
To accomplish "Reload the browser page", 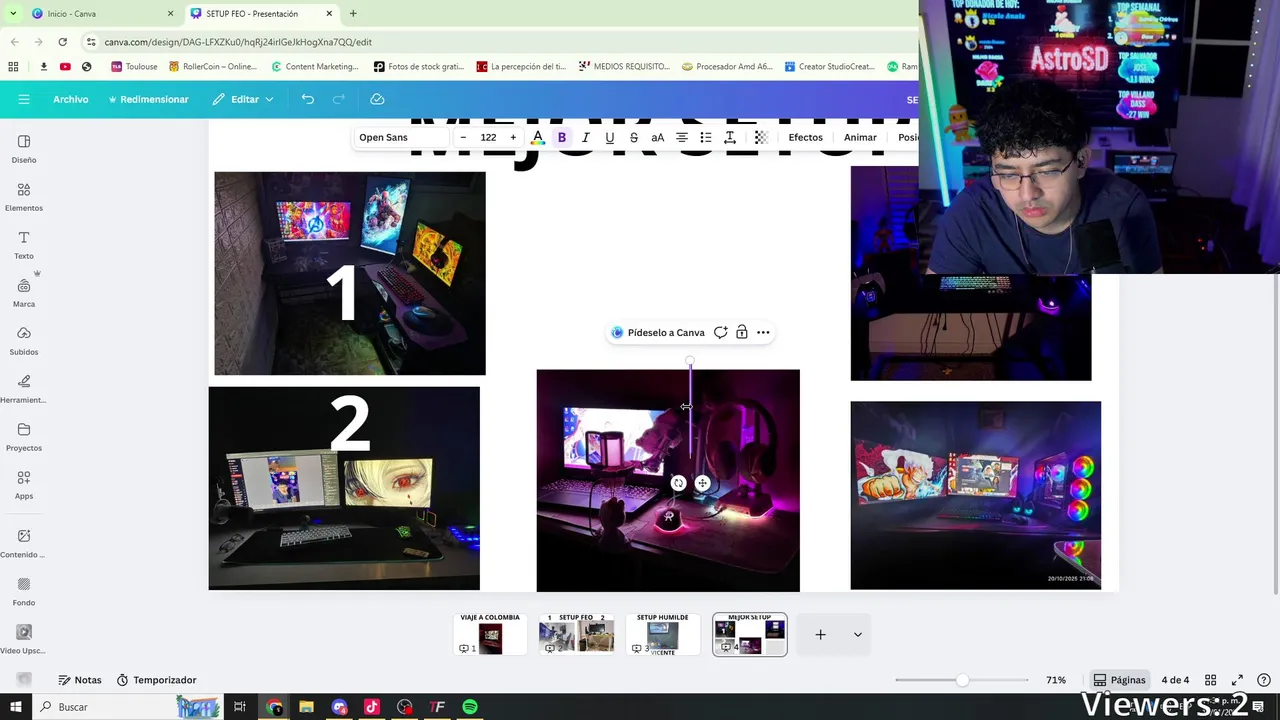I will (x=62, y=42).
